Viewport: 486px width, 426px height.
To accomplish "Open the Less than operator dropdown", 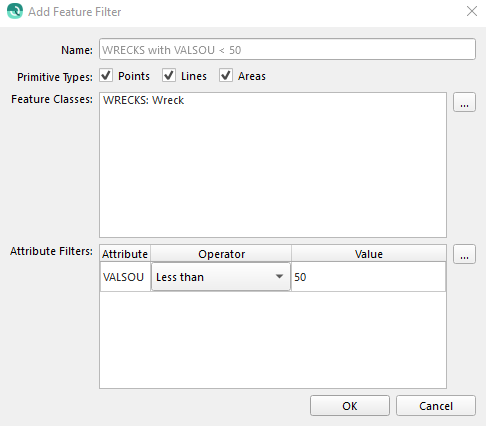I will click(221, 277).
